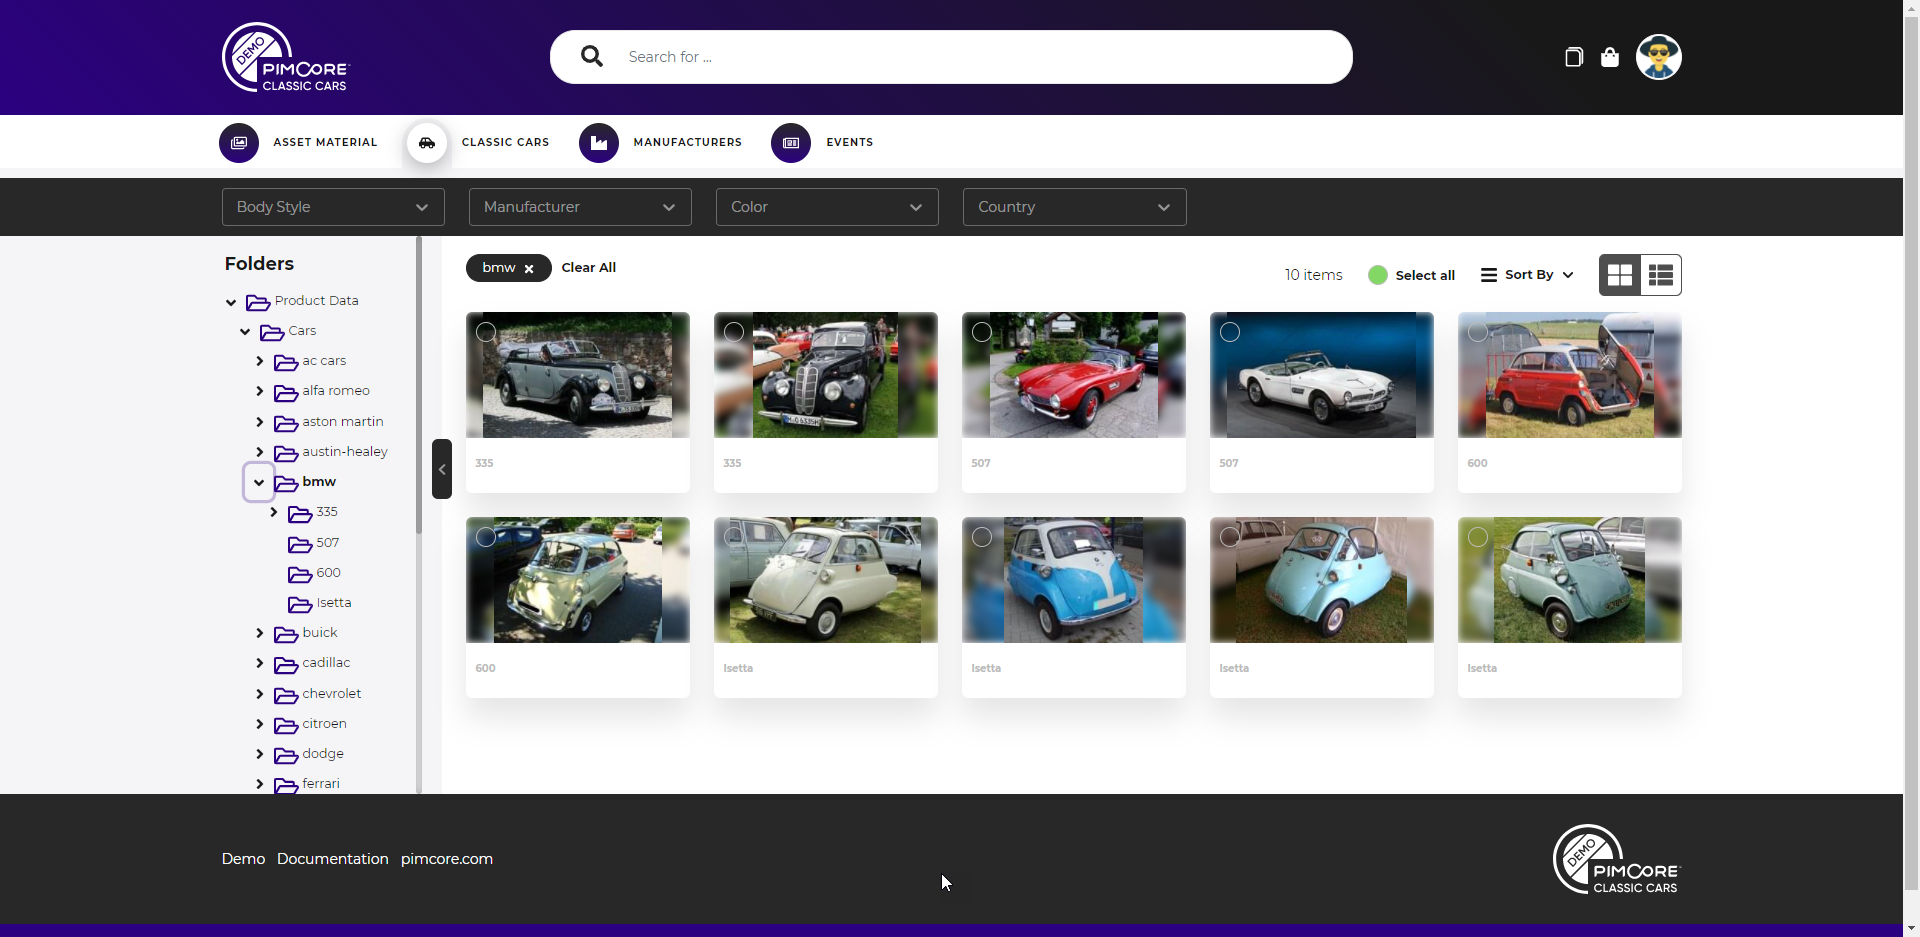Click the austin-healey folder icon
This screenshot has width=1920, height=937.
tap(286, 453)
